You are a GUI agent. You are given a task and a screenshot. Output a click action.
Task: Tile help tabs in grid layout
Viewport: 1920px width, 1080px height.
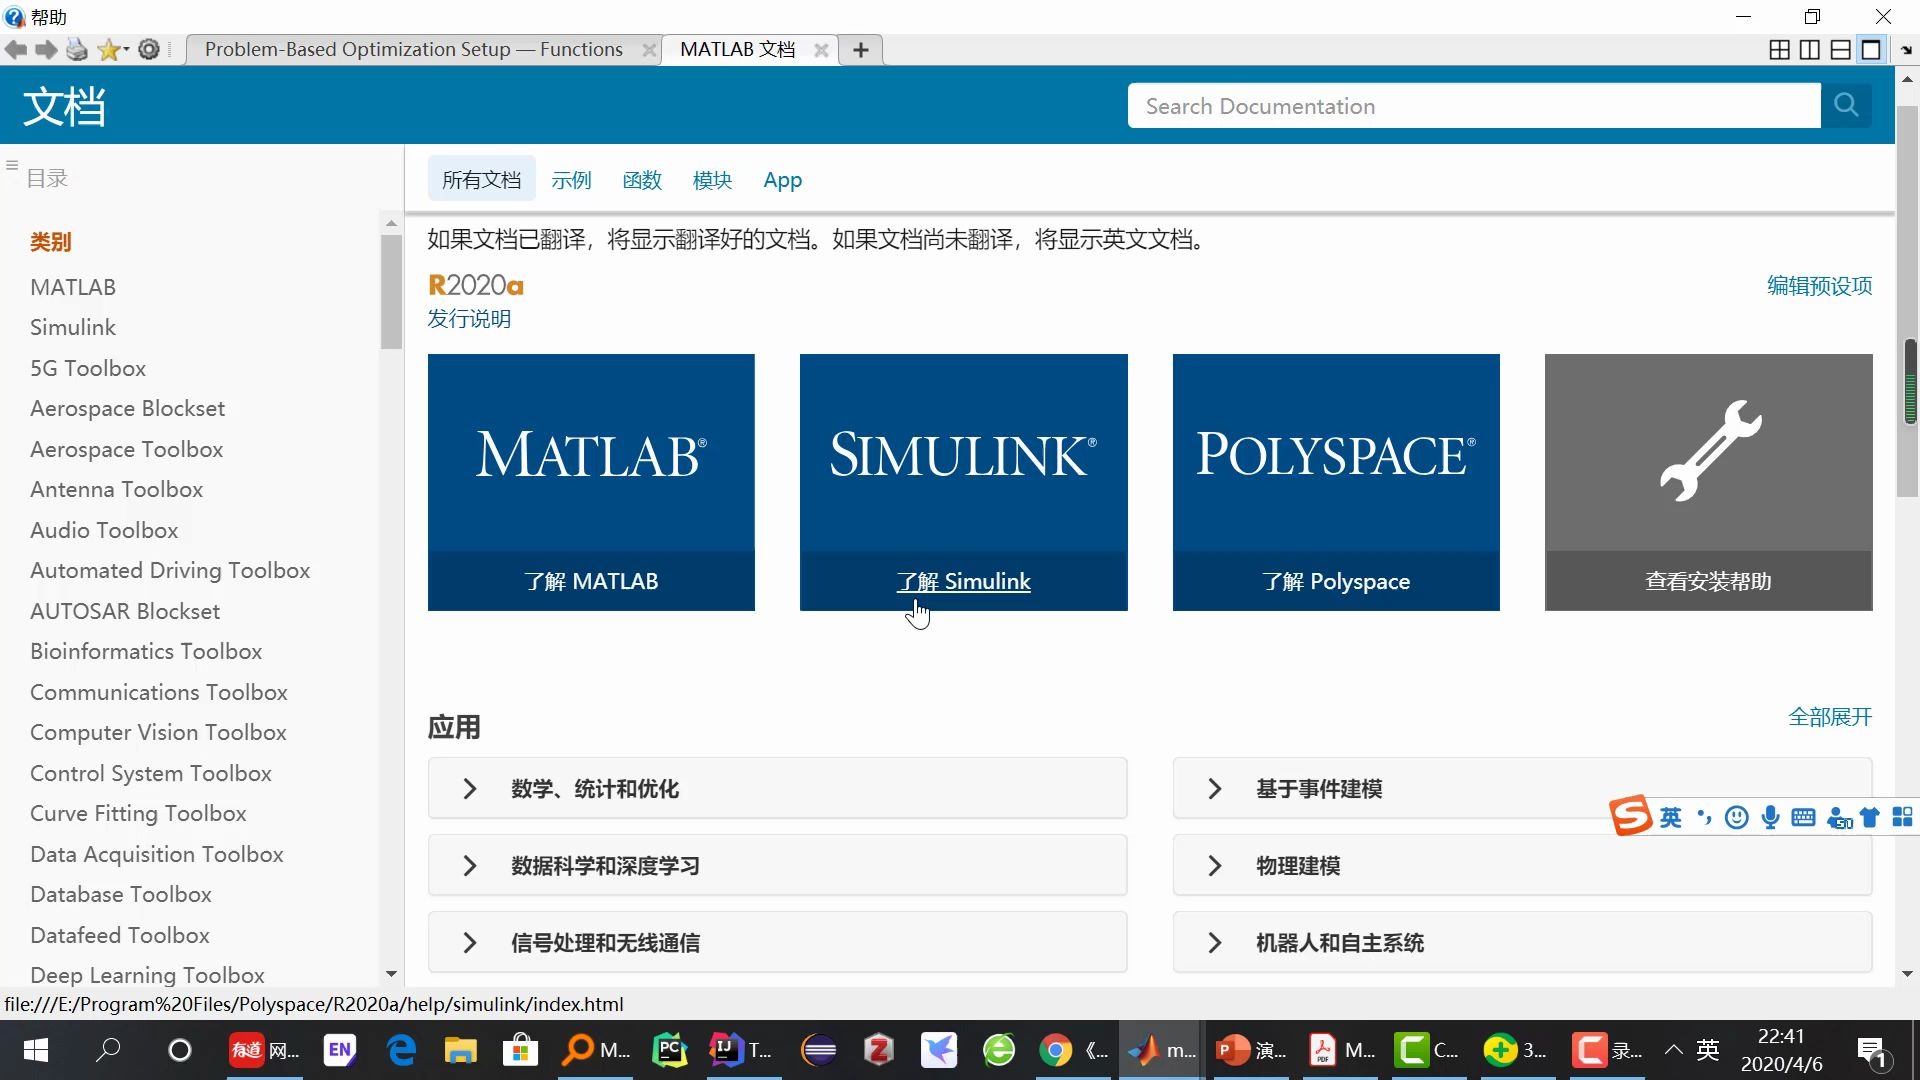[1779, 49]
